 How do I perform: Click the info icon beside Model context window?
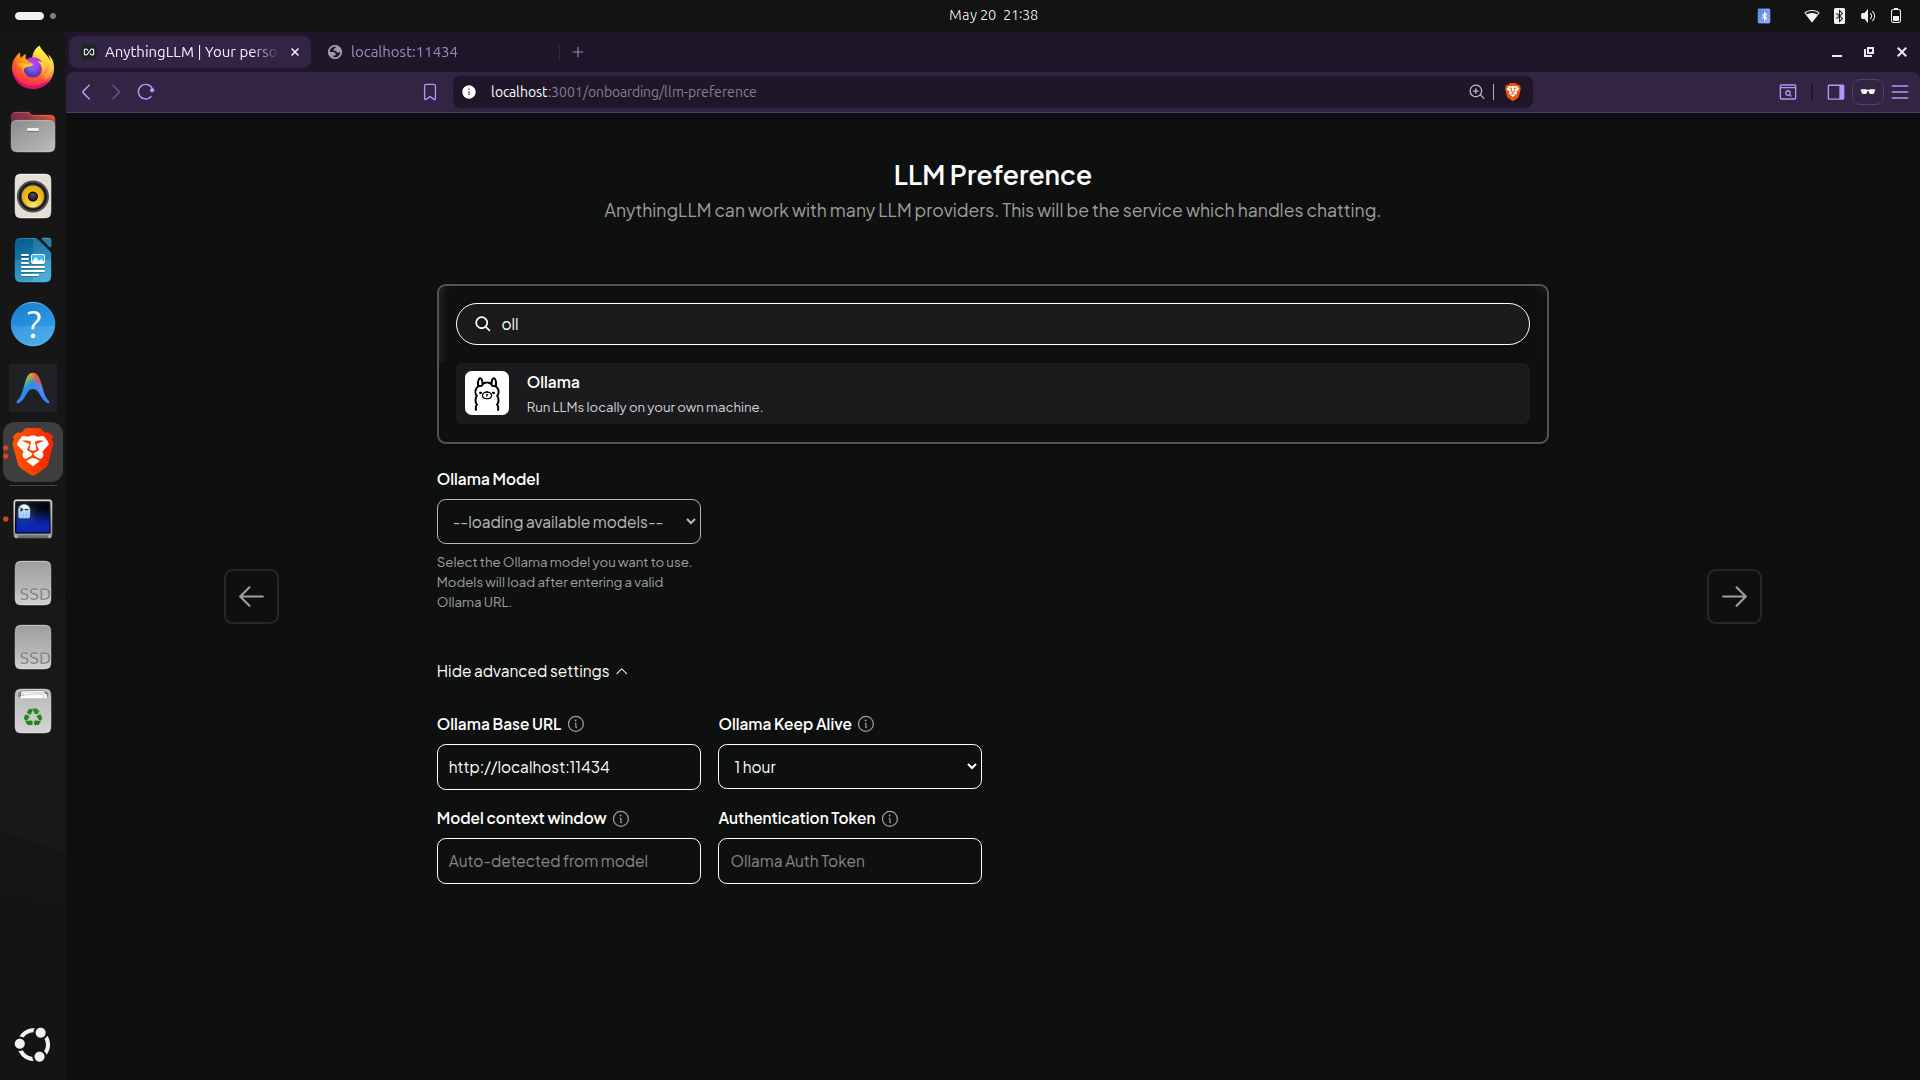pos(621,819)
